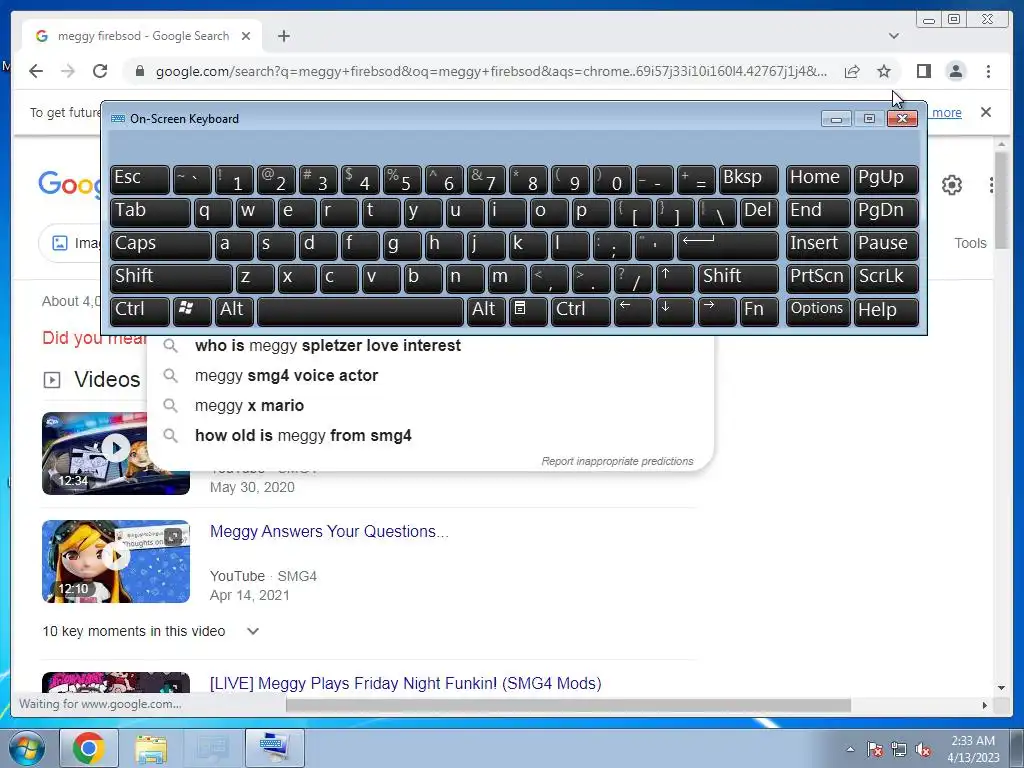
Task: Click the Bksp key on keyboard
Action: tap(748, 180)
